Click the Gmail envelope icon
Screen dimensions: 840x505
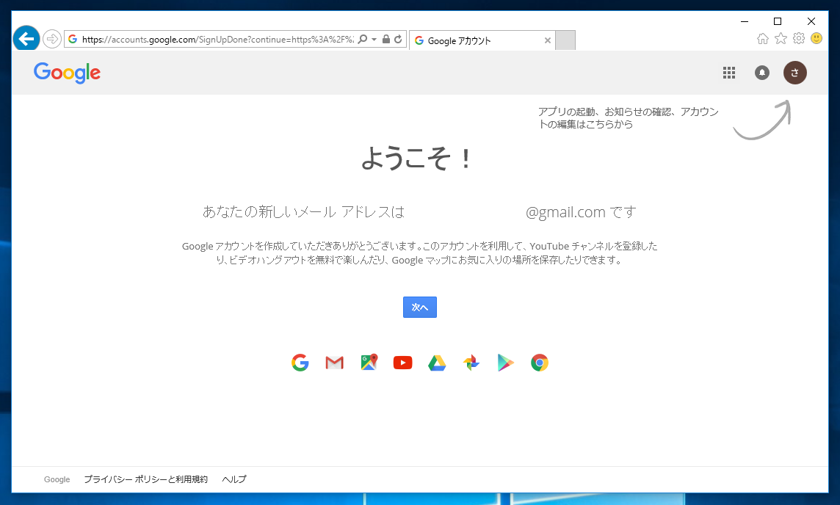334,363
